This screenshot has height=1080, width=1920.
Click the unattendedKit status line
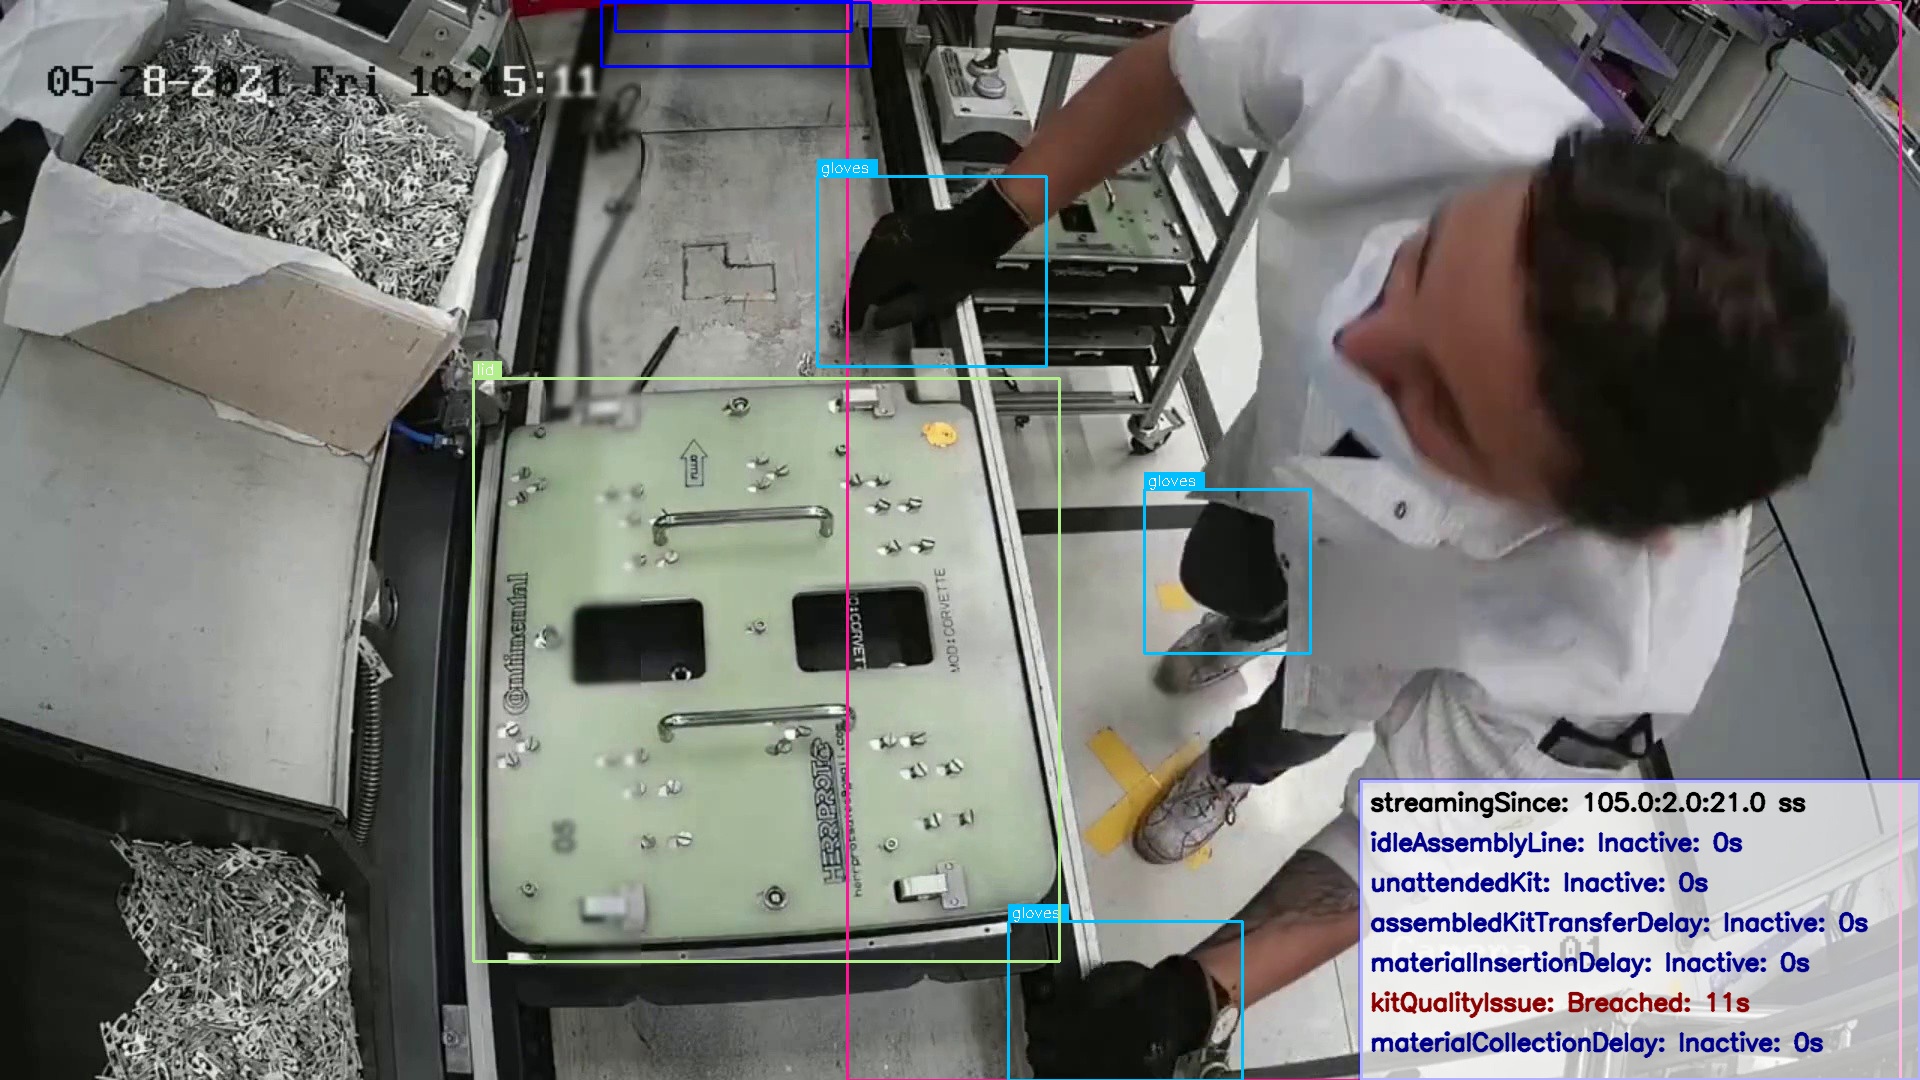(x=1538, y=883)
